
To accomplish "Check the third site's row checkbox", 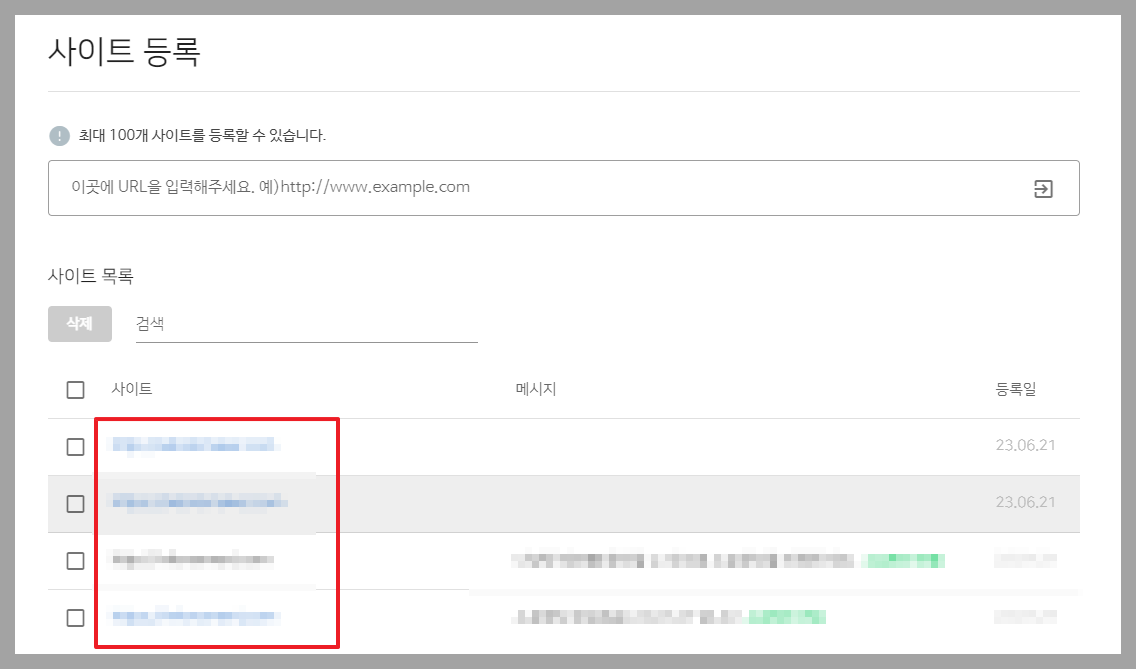I will click(75, 561).
